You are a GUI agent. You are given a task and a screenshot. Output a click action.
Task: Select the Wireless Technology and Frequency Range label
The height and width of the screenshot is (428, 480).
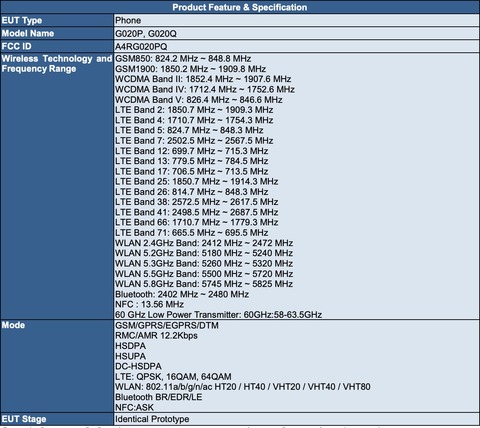coord(57,64)
